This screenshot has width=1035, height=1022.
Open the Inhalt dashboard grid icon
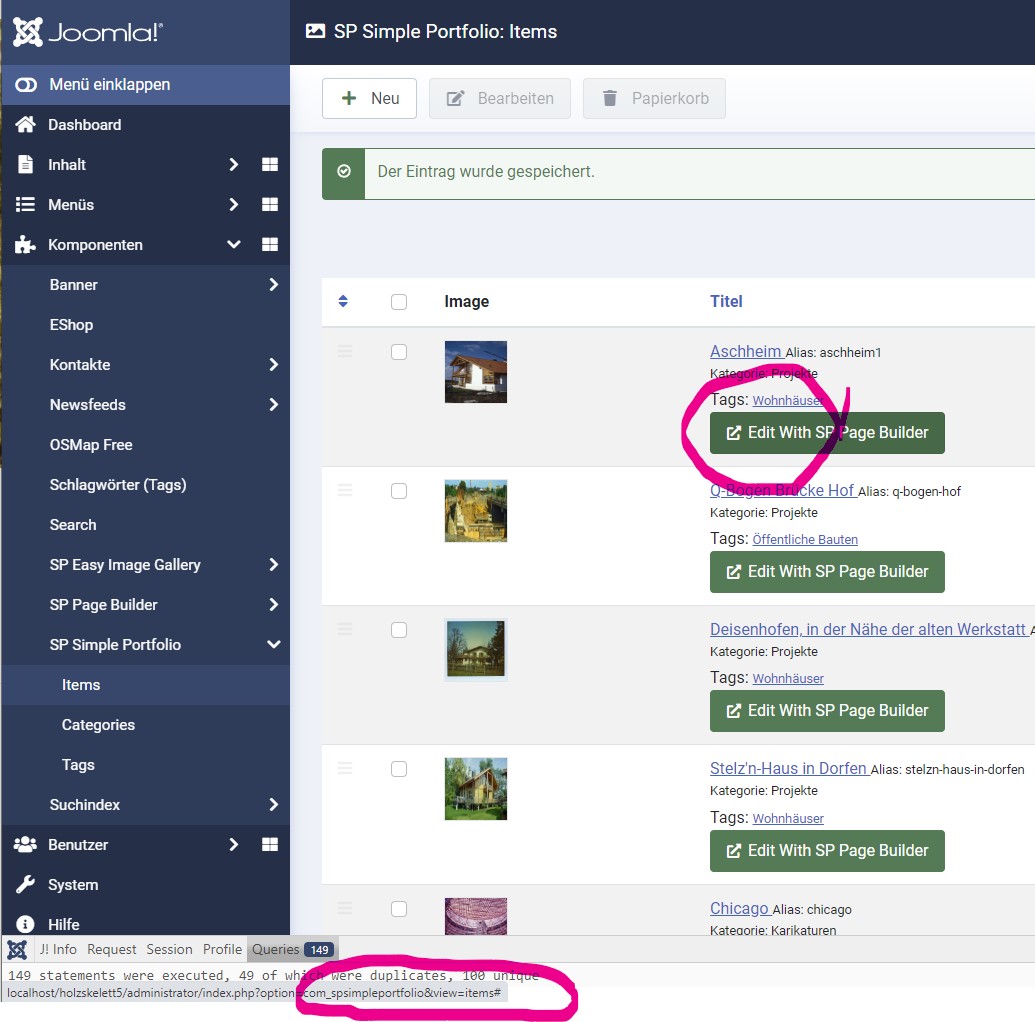[269, 165]
